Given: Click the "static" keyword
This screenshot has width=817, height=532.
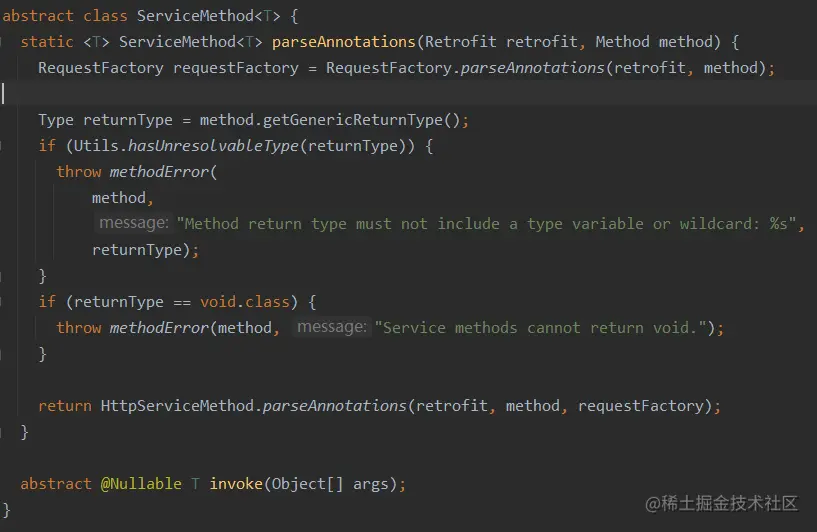Looking at the screenshot, I should tap(47, 42).
